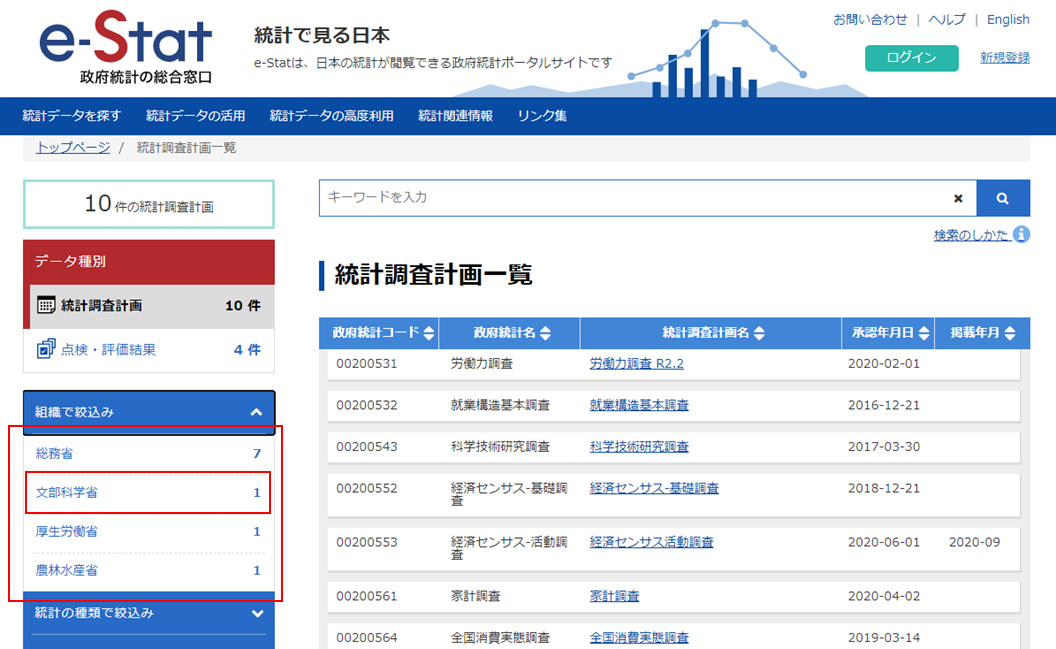1056x649 pixels.
Task: Sort by 承認年月日 column arrows
Action: coord(924,334)
